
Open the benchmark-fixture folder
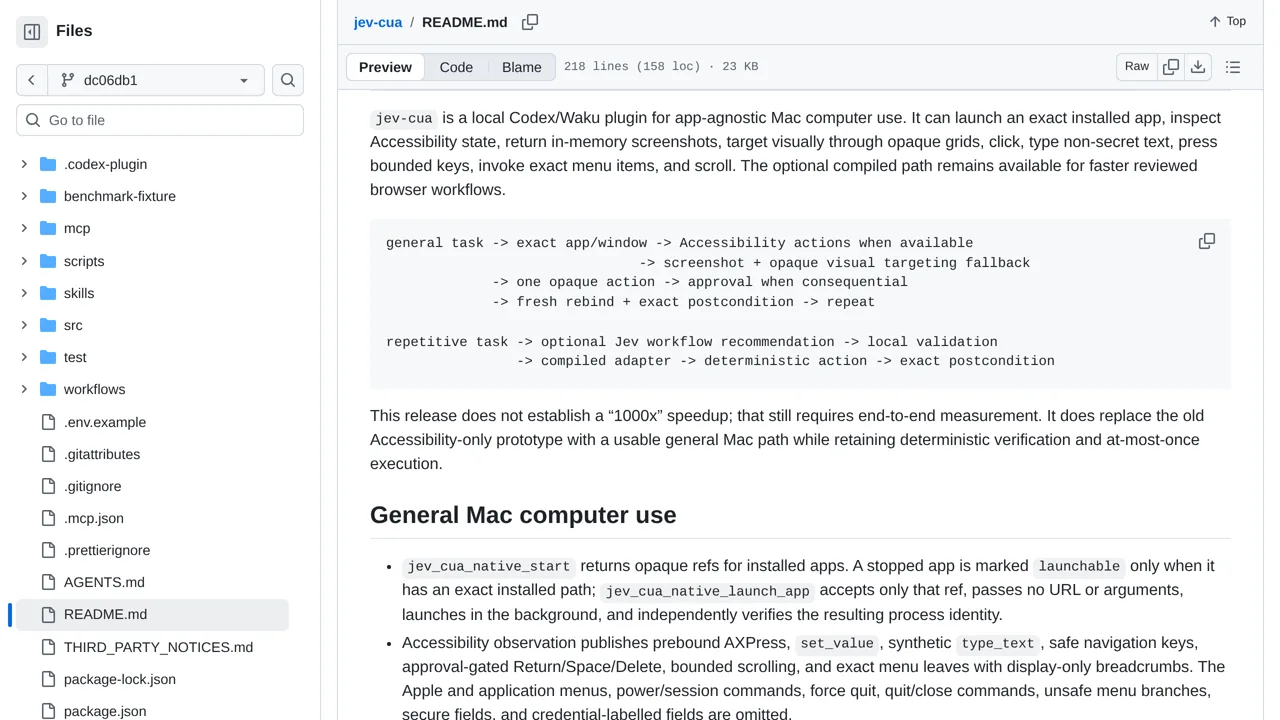click(x=119, y=196)
